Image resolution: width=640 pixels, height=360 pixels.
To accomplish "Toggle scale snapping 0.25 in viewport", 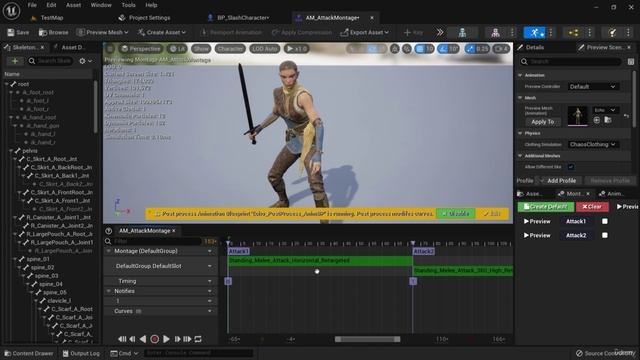I will (x=477, y=49).
